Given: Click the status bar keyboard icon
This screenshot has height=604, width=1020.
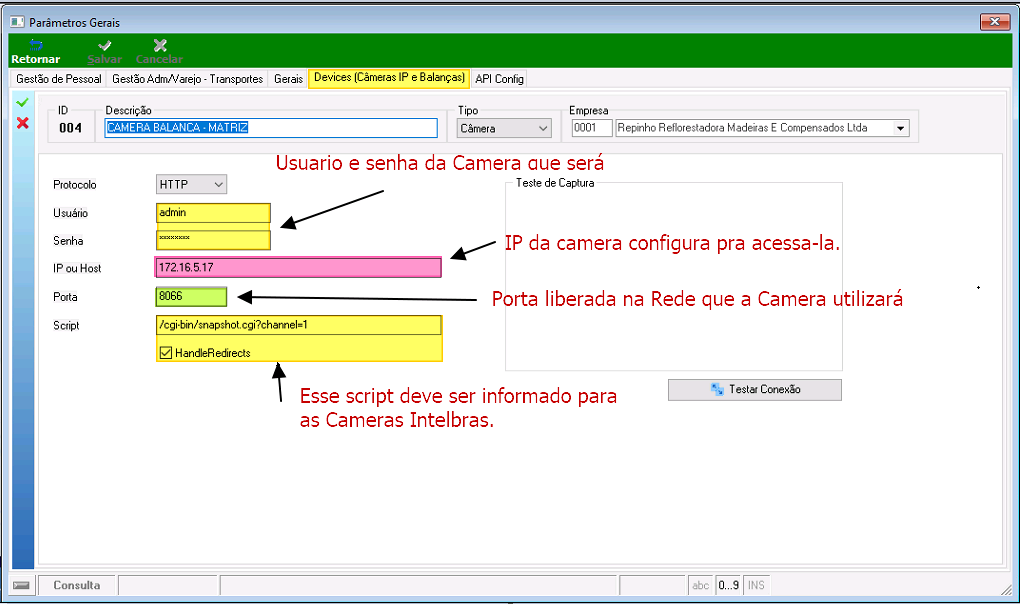Looking at the screenshot, I should [x=21, y=585].
